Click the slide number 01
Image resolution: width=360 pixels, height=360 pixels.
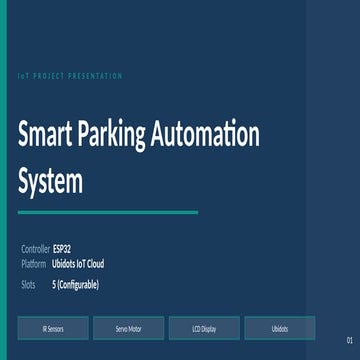click(349, 341)
